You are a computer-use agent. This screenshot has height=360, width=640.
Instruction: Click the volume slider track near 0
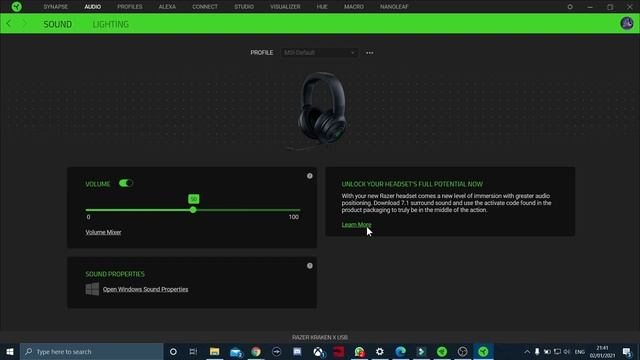click(87, 210)
